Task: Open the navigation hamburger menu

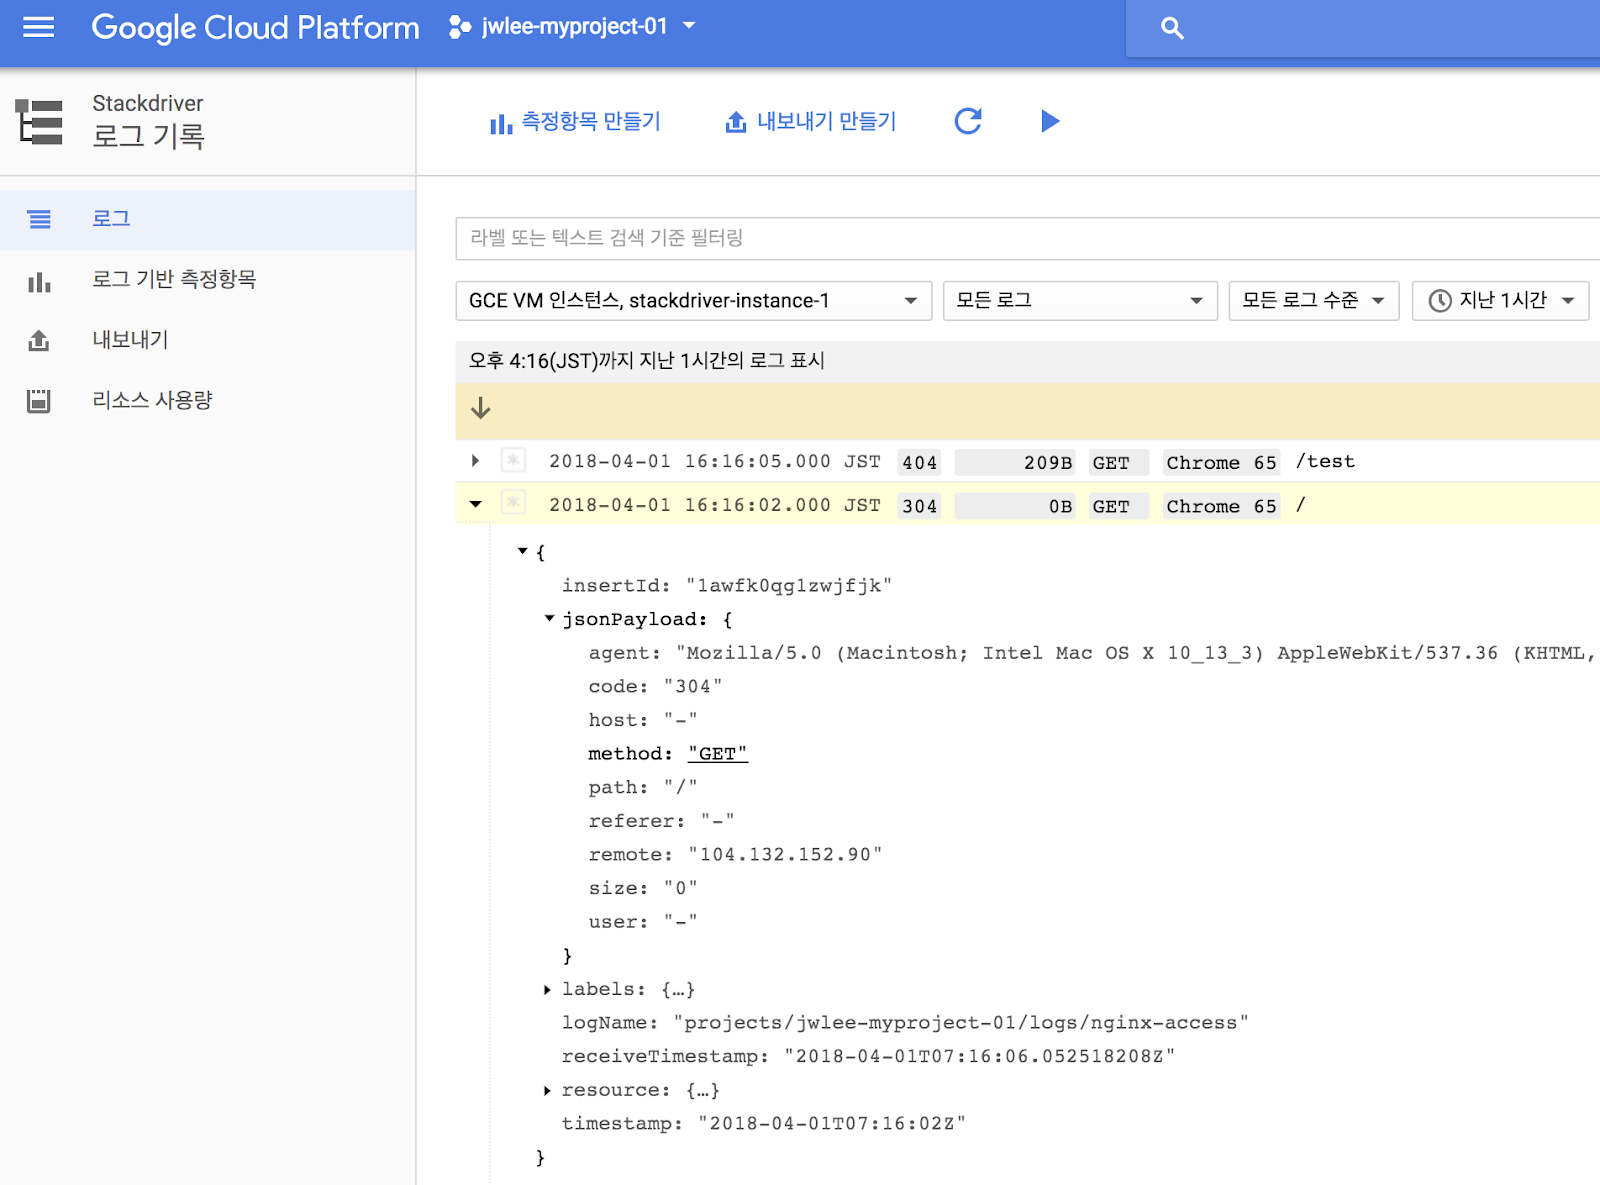Action: 38,27
